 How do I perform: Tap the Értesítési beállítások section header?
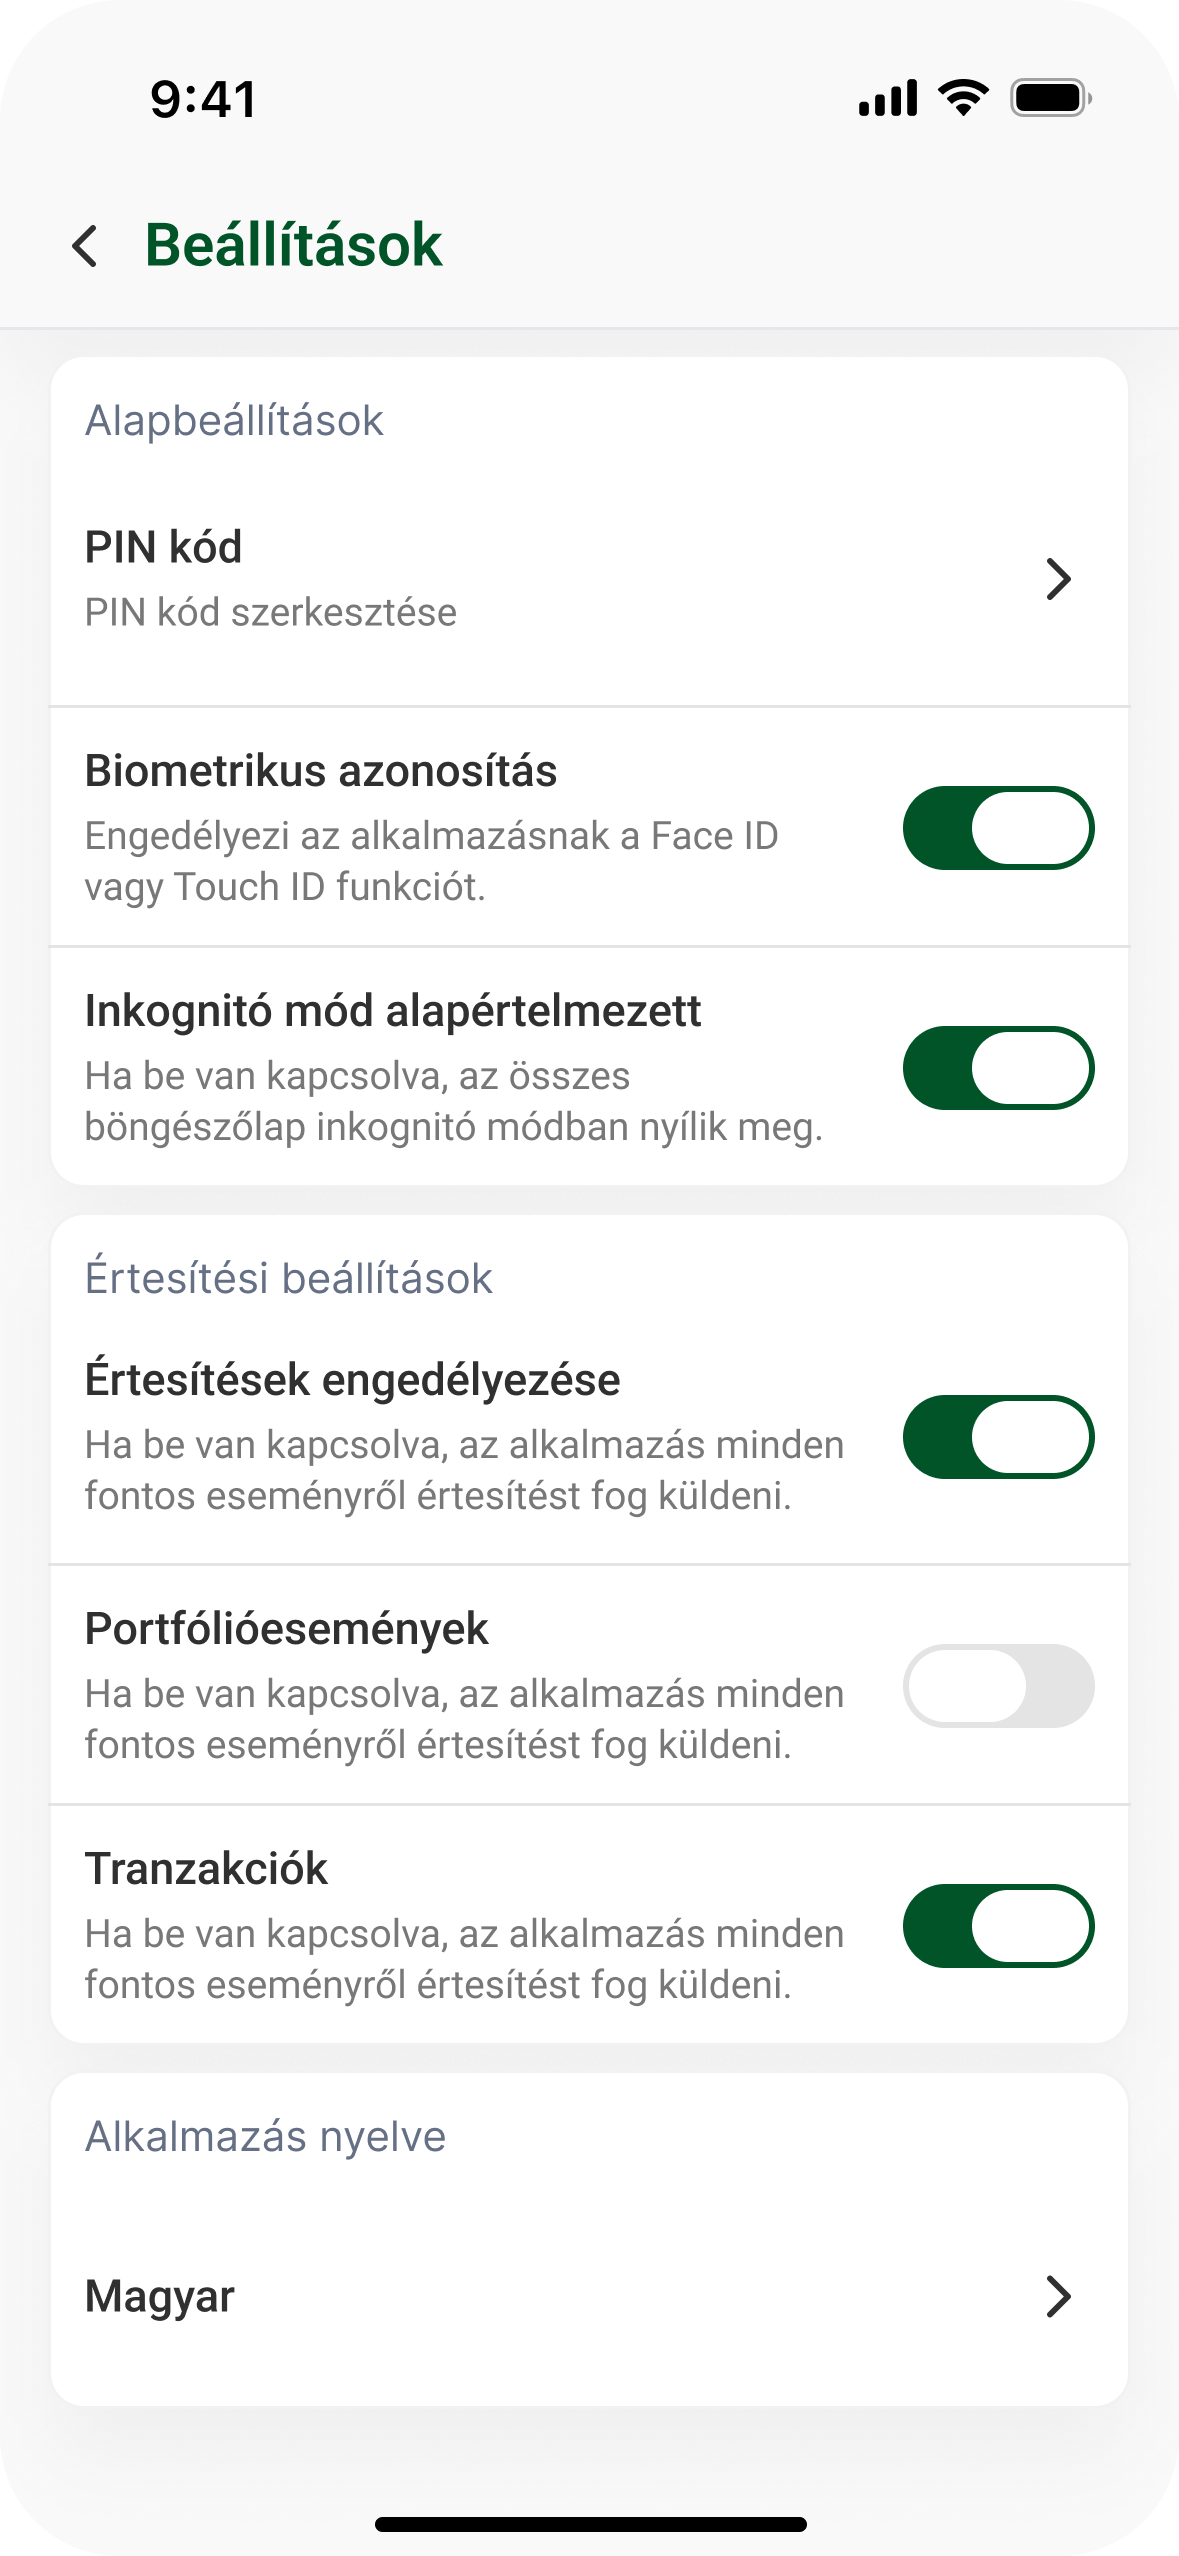pos(289,1278)
